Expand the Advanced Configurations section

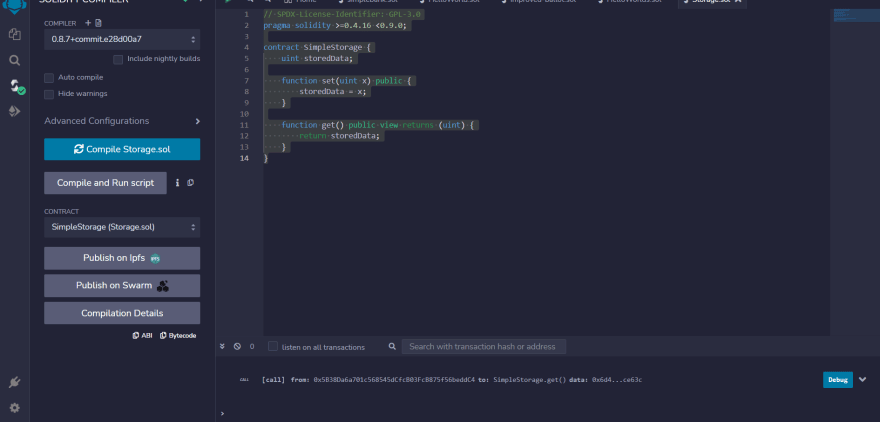[x=122, y=121]
